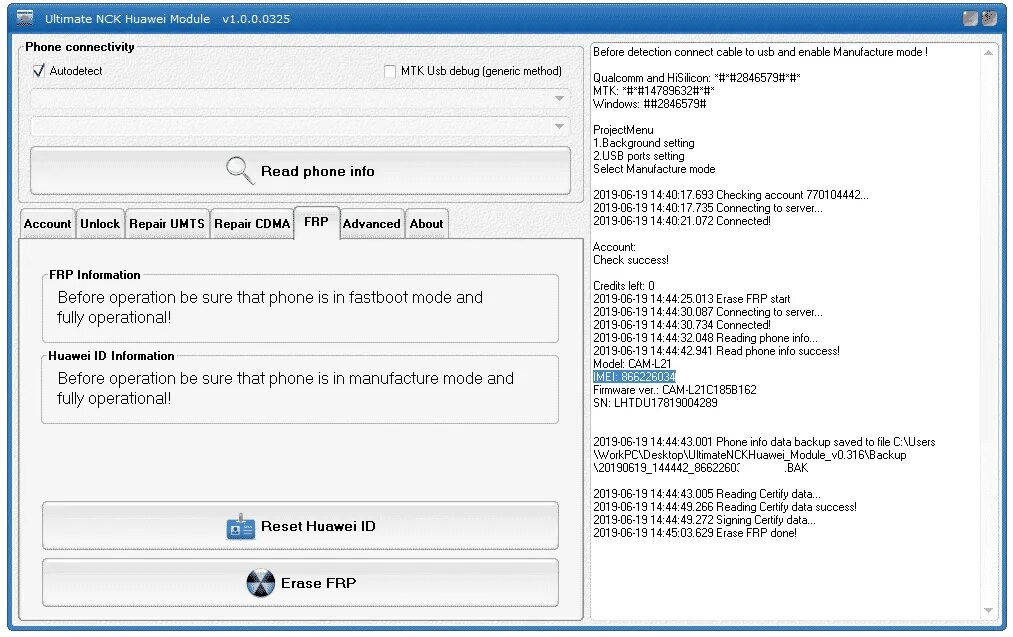Open the Repair UMTS tab
1013x637 pixels.
pos(167,224)
